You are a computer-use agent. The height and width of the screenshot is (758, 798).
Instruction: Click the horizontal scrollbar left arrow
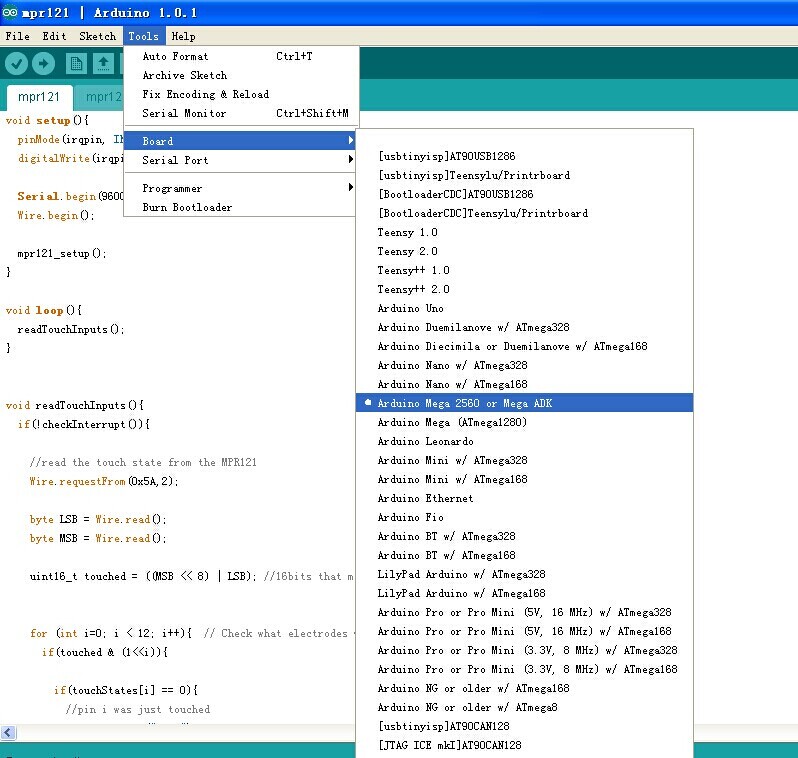click(8, 733)
